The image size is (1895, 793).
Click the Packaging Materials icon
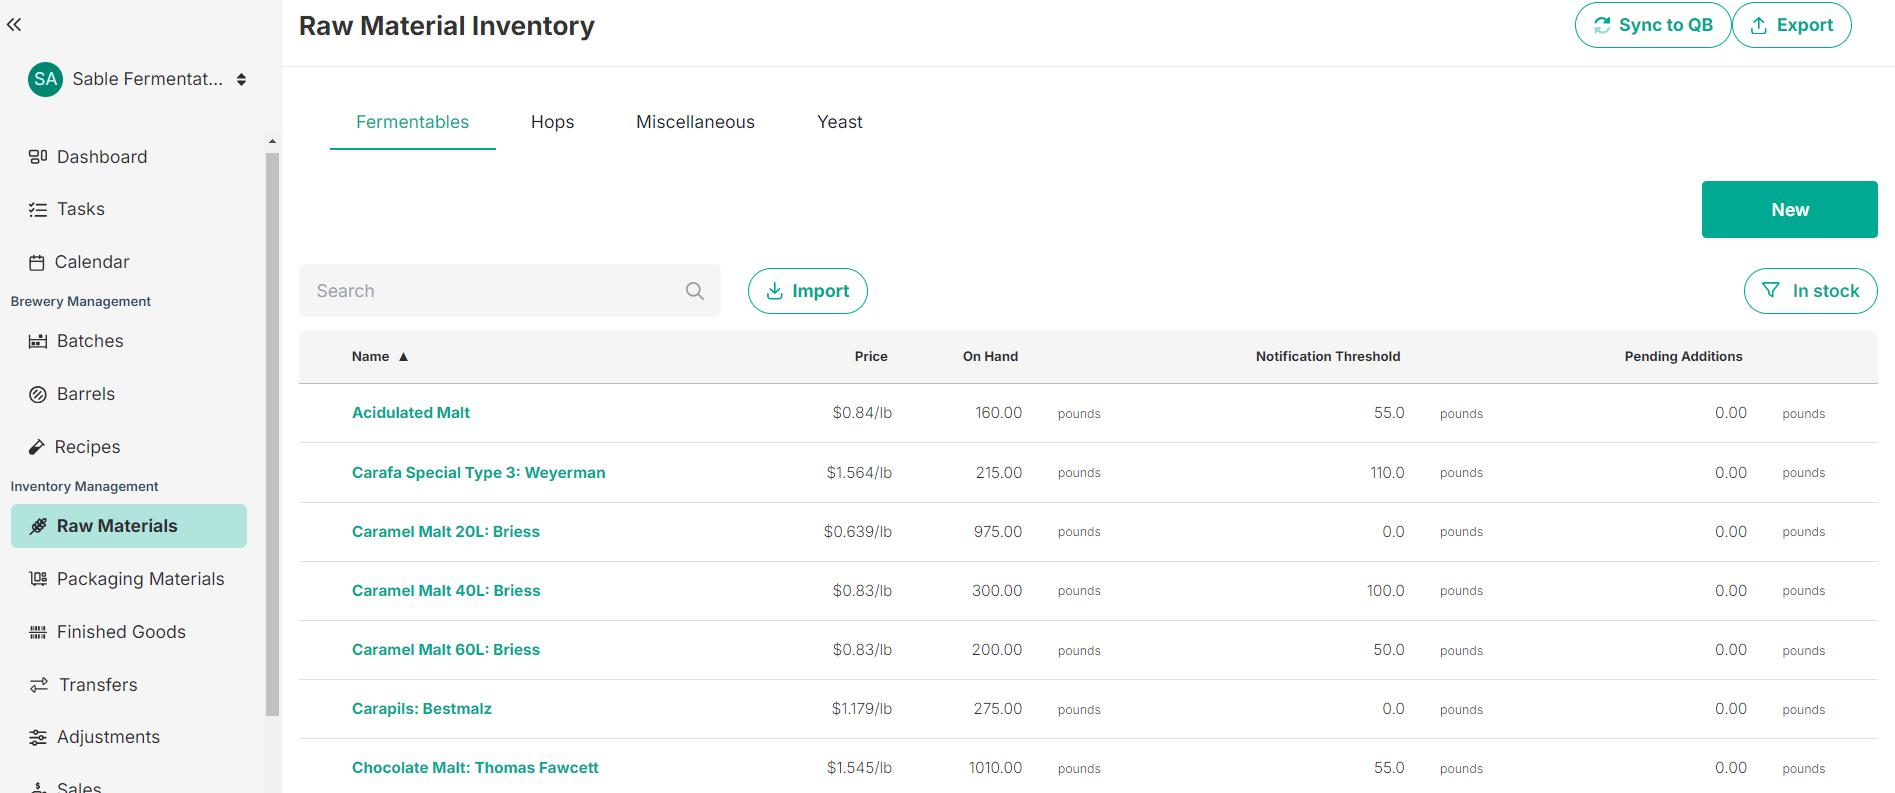pyautogui.click(x=38, y=579)
